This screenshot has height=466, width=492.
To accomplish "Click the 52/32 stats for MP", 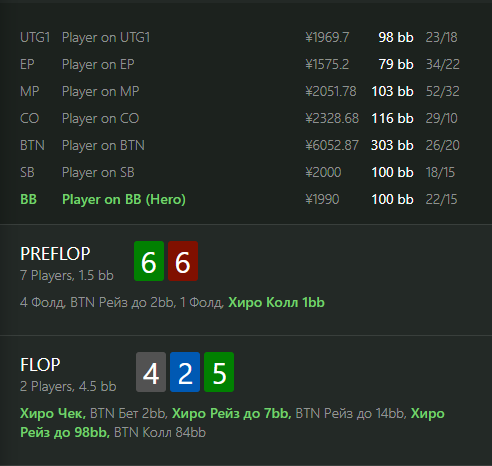I will point(443,91).
